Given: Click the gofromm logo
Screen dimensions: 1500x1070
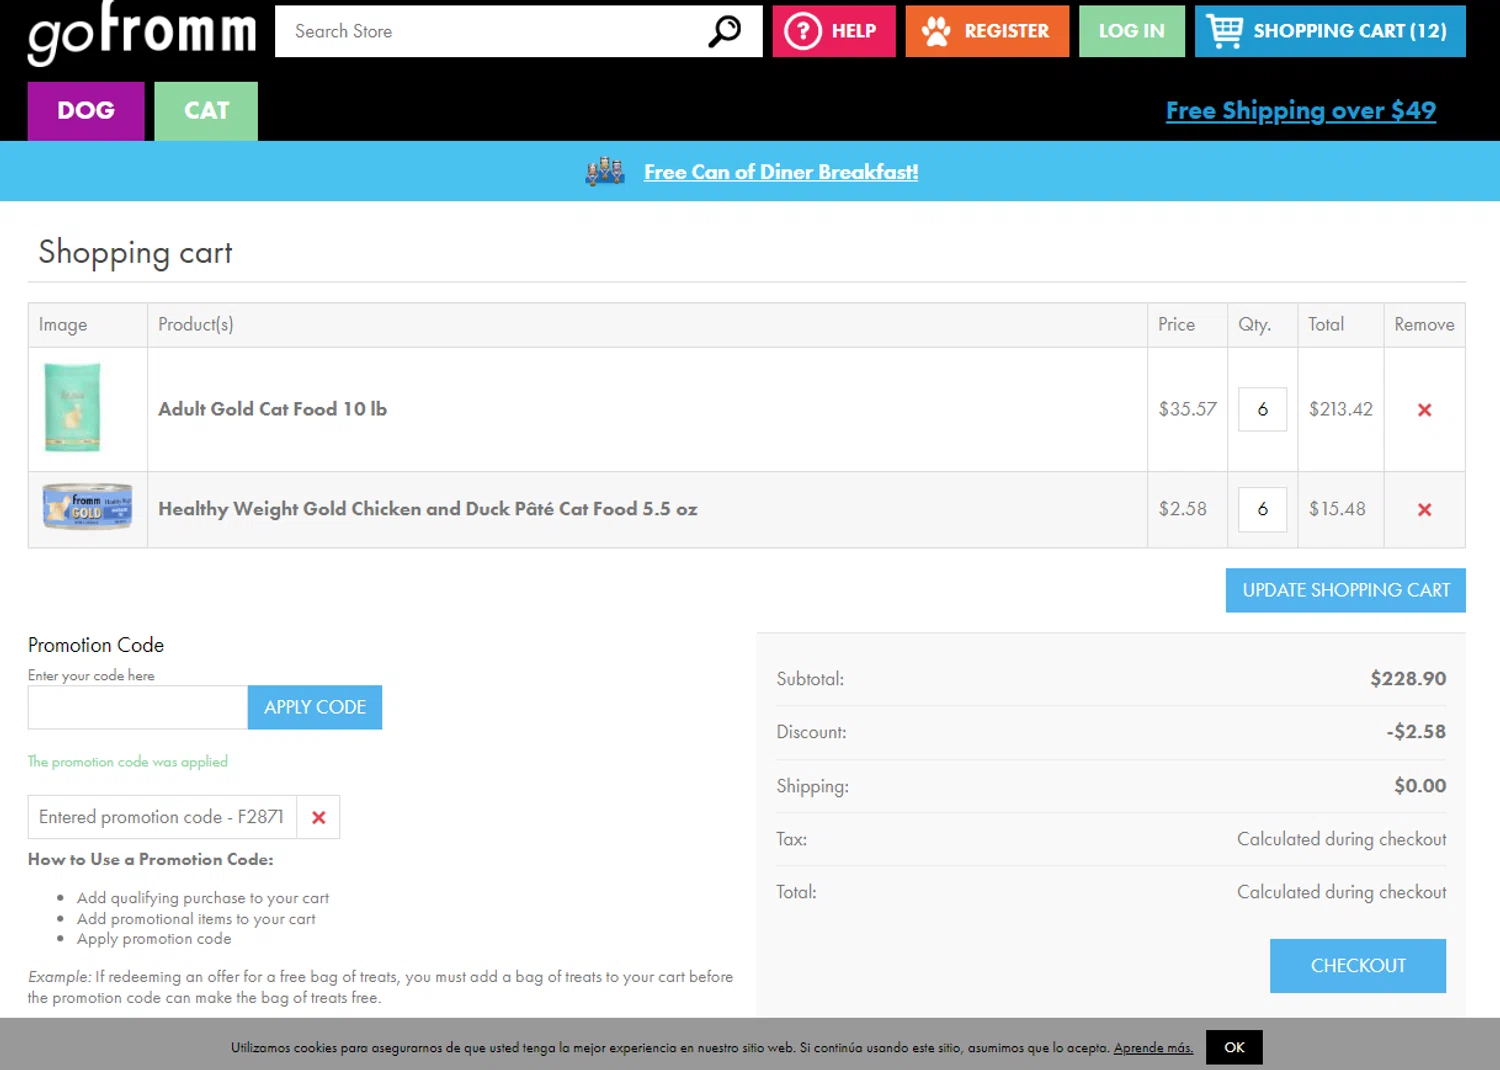Looking at the screenshot, I should (142, 33).
